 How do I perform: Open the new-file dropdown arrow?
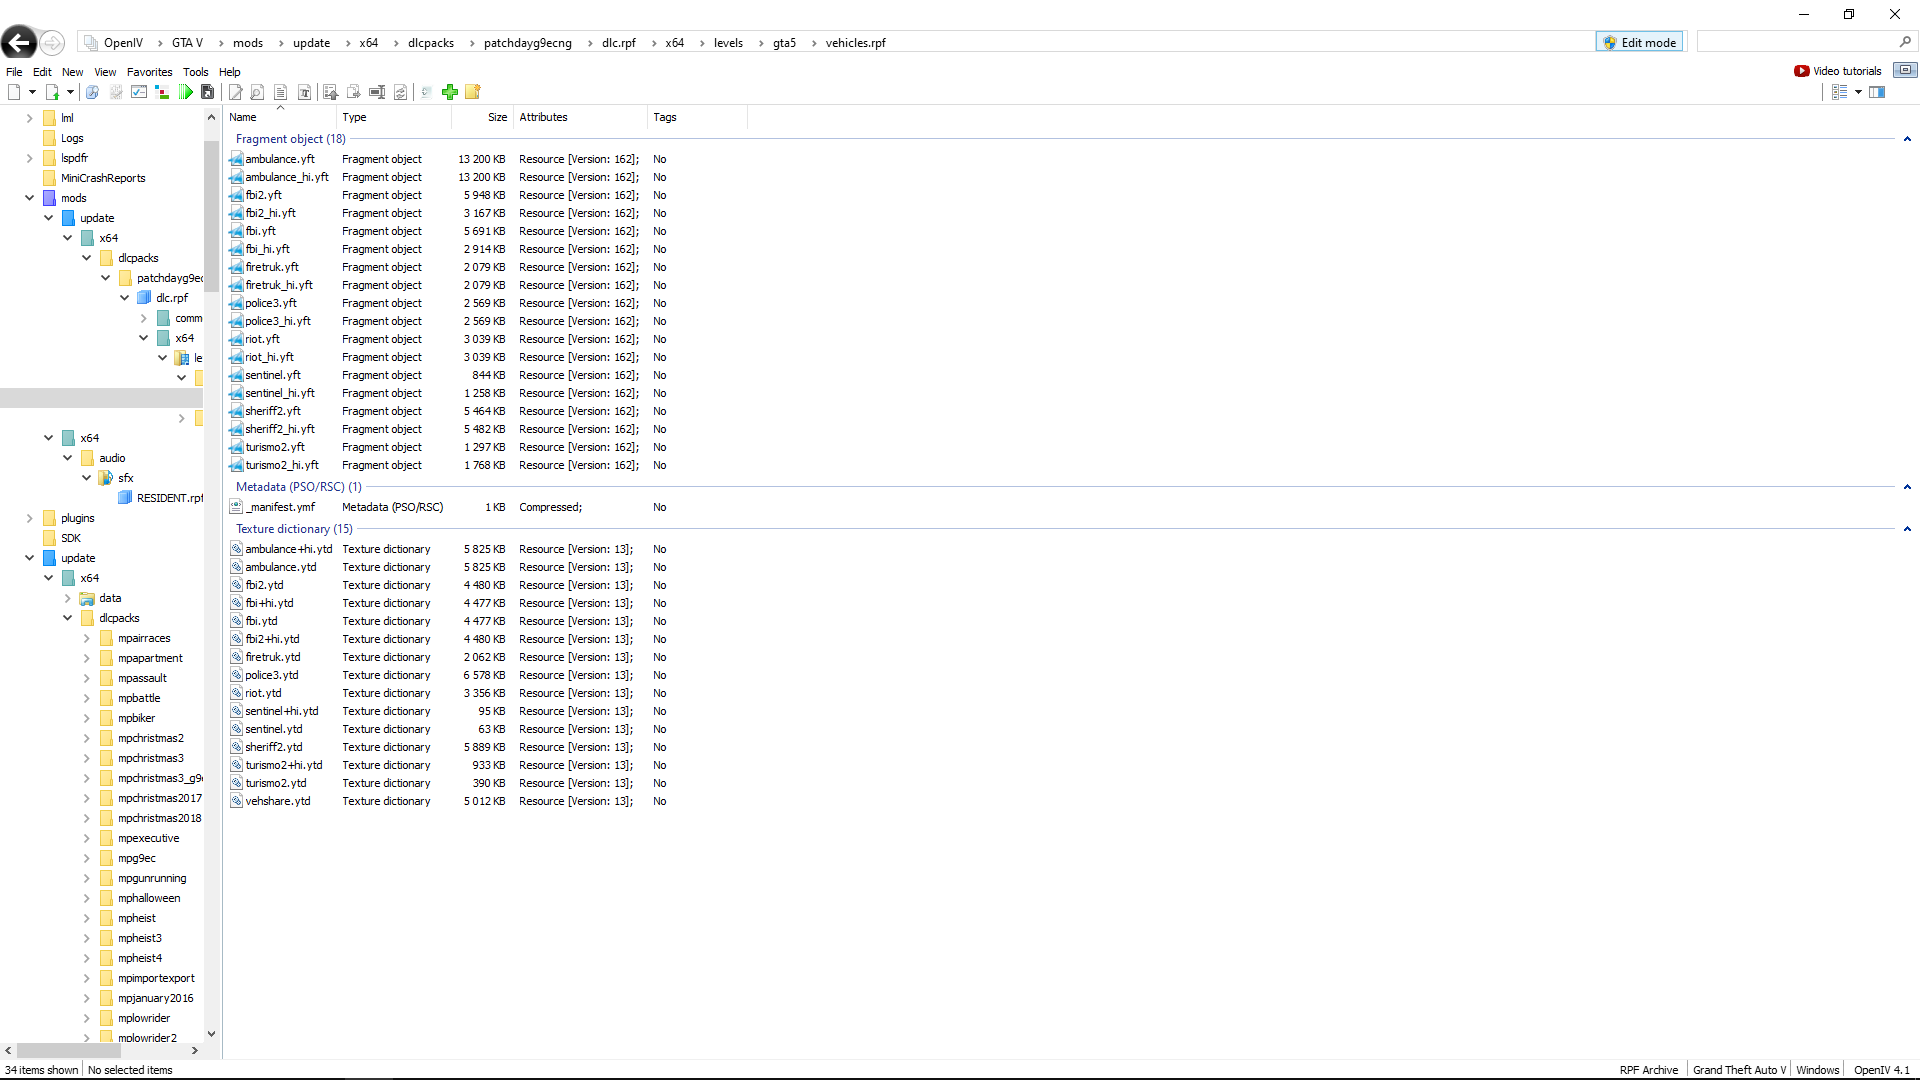click(x=32, y=92)
